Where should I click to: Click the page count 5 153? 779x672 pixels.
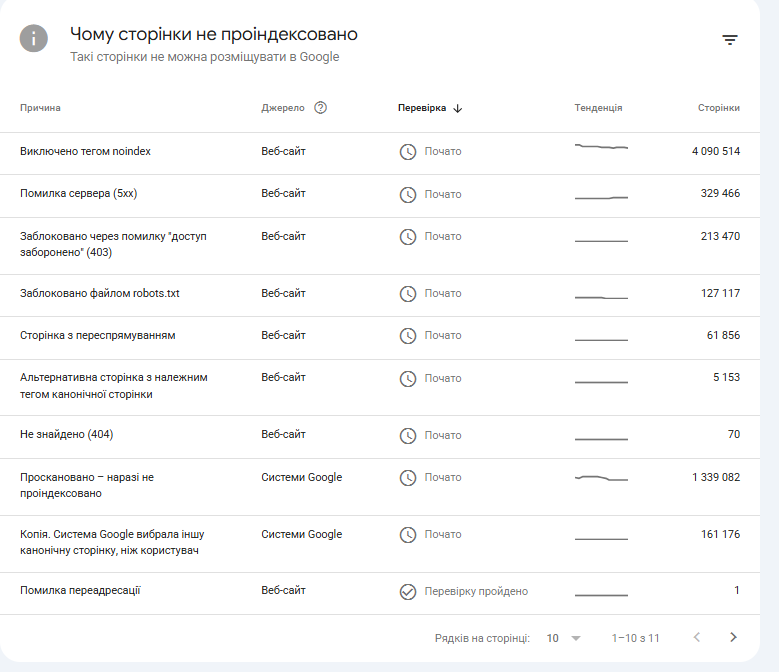coord(726,377)
